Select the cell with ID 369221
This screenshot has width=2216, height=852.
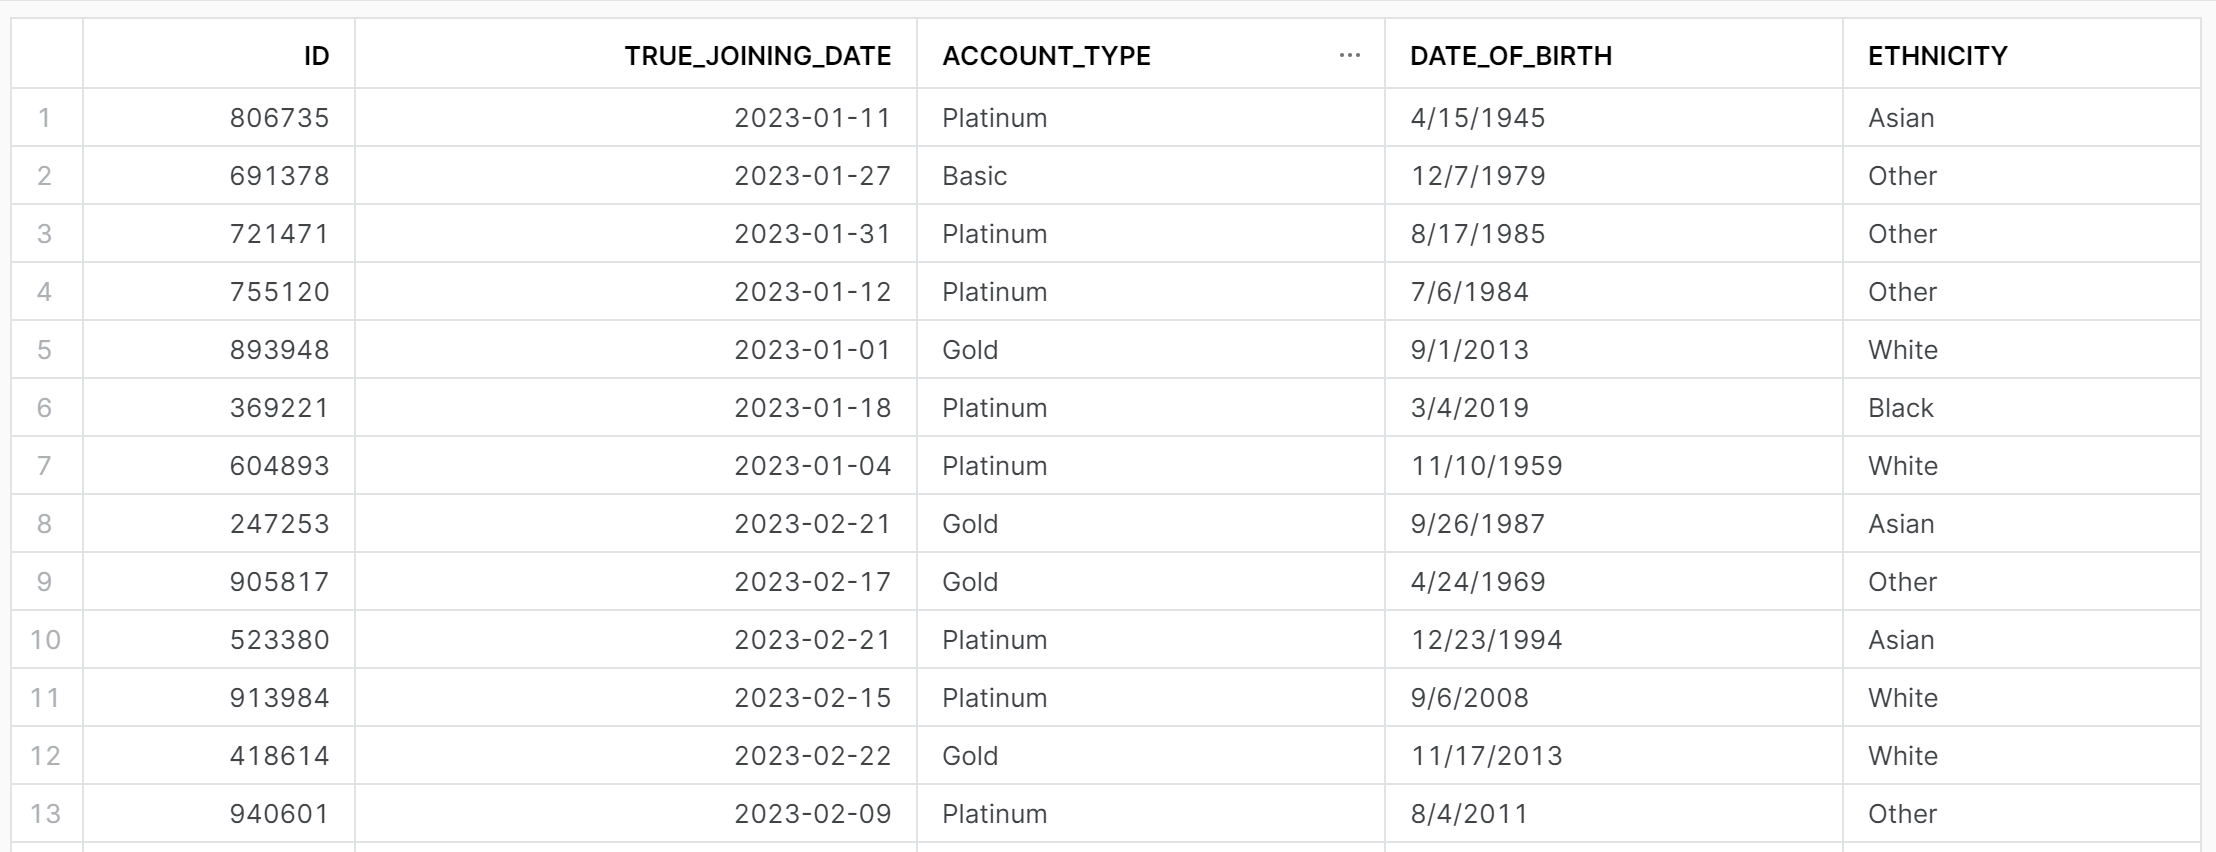[x=279, y=408]
